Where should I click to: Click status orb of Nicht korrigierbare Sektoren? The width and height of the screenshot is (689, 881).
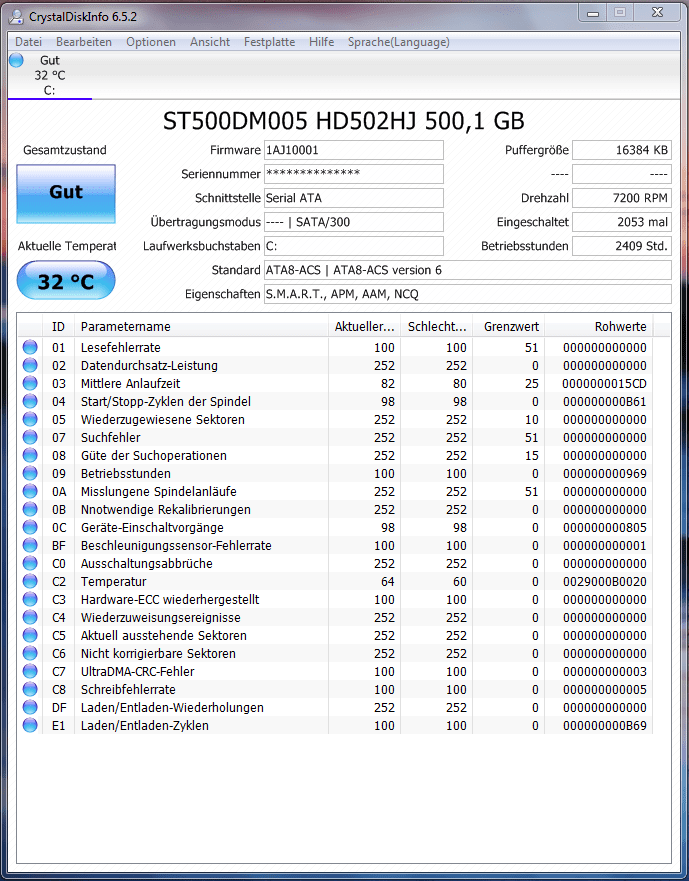point(30,653)
